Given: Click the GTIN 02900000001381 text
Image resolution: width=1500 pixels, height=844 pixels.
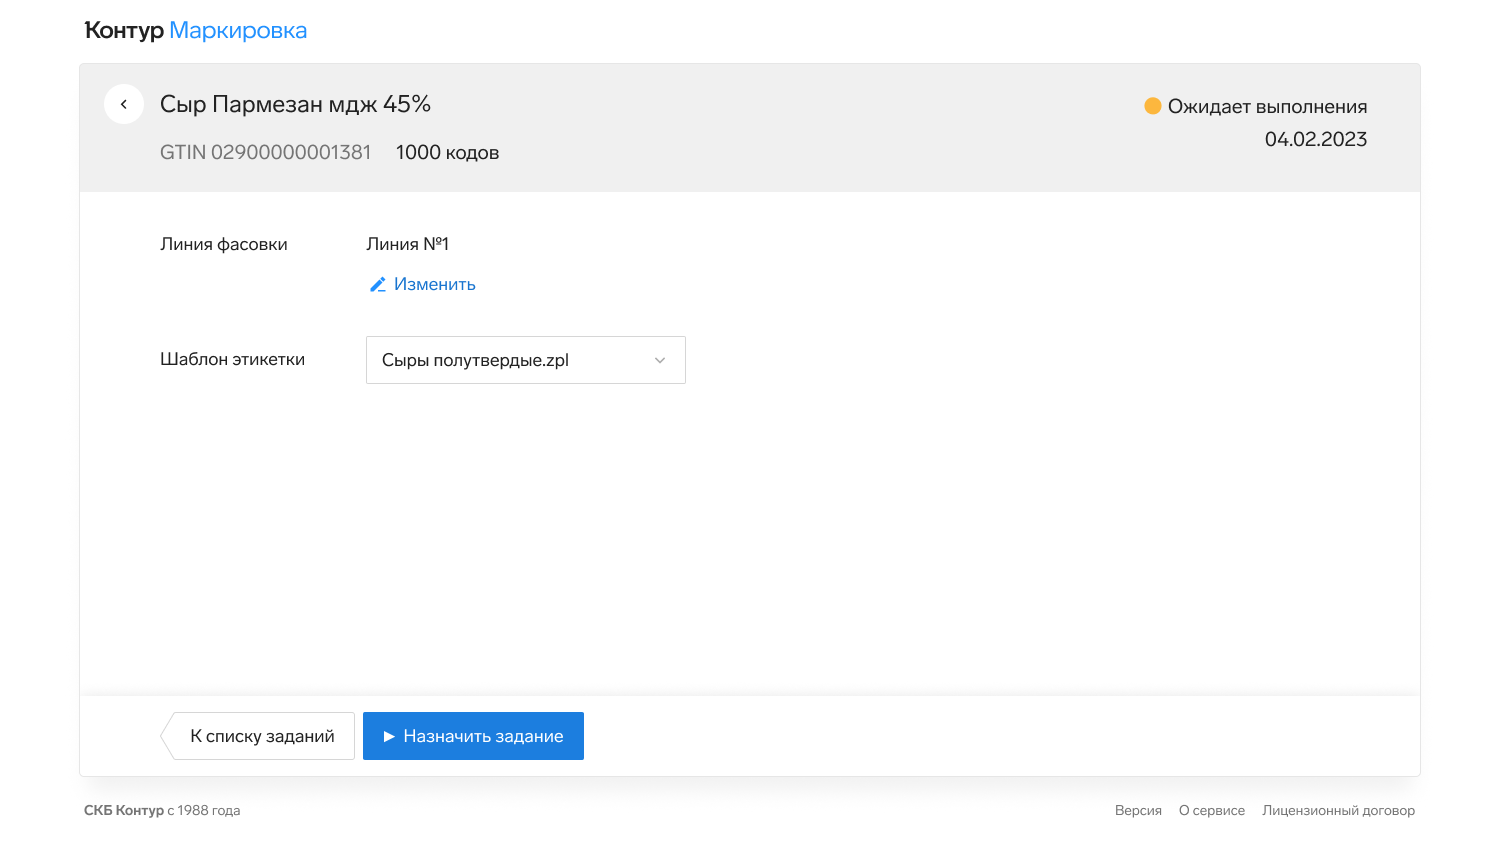Looking at the screenshot, I should pyautogui.click(x=266, y=153).
